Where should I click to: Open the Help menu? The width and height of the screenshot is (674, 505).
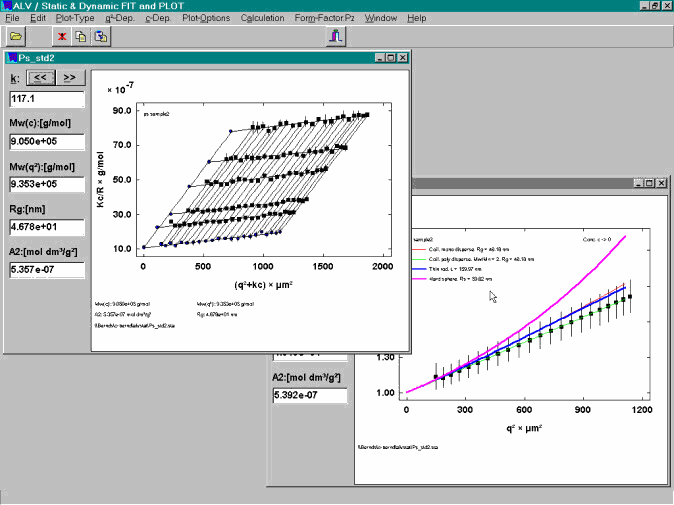(417, 18)
